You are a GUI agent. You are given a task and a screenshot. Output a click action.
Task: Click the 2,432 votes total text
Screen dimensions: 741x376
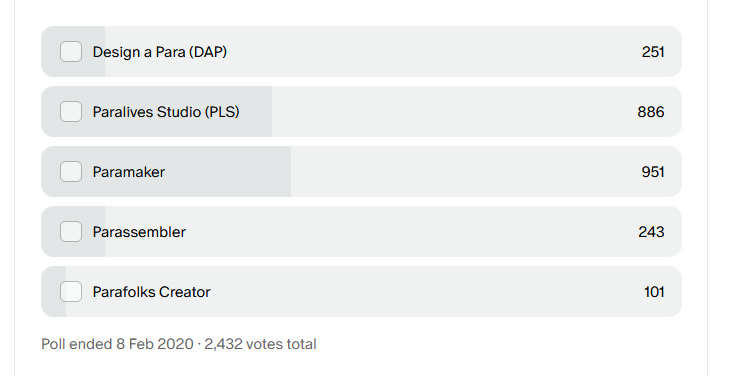pyautogui.click(x=260, y=344)
